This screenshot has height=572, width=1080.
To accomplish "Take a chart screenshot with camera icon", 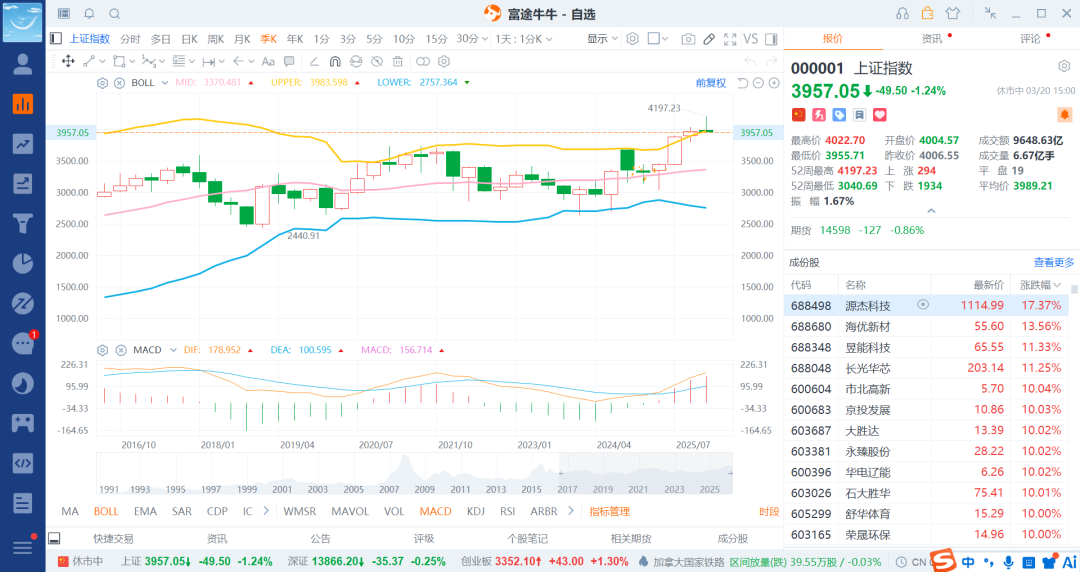I will (688, 39).
